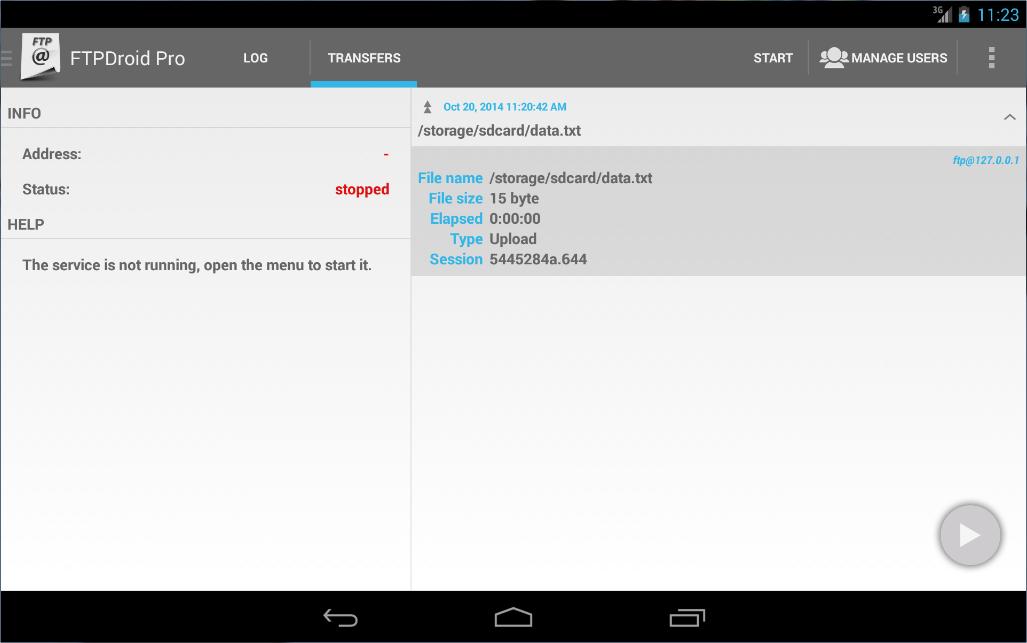
Task: Click the red 'stopped' status value
Action: pos(362,189)
